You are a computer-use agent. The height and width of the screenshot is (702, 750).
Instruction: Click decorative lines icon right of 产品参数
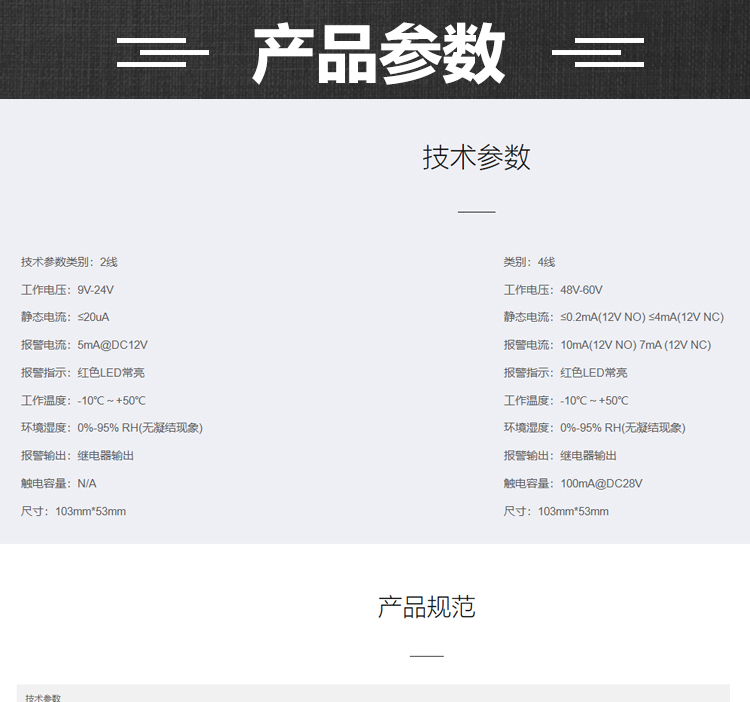click(598, 53)
